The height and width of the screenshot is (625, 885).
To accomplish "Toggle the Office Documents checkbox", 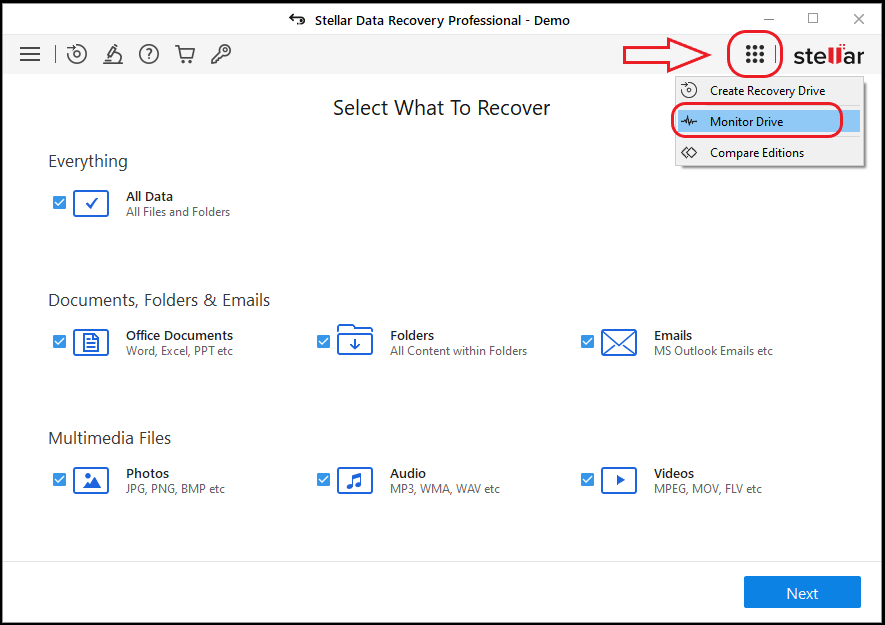I will click(x=59, y=342).
